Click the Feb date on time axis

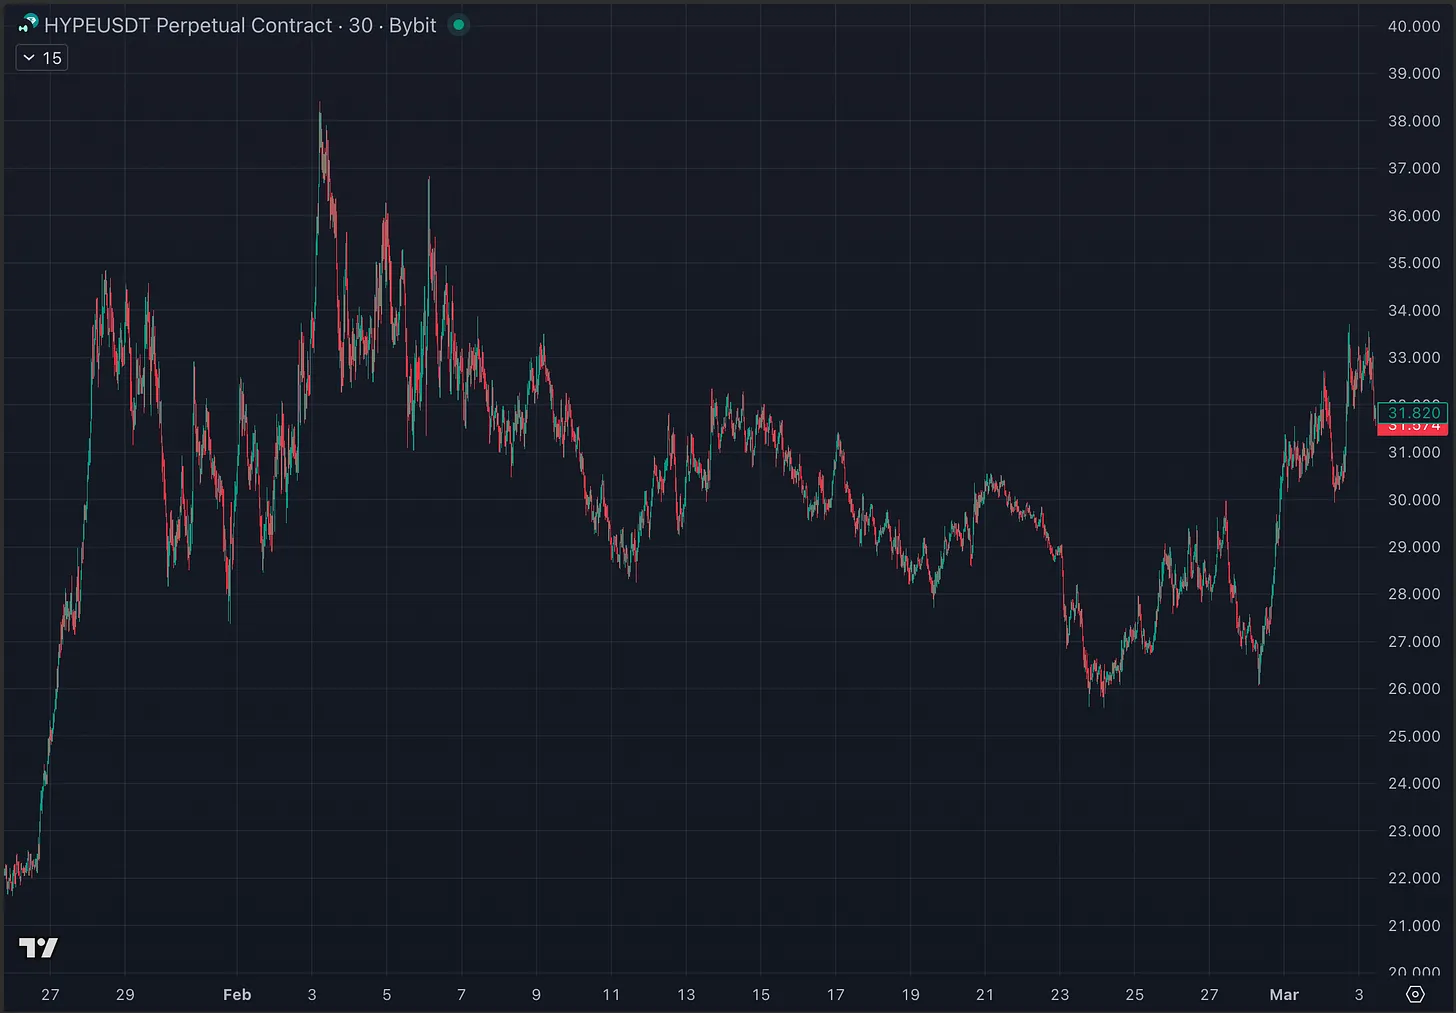tap(237, 994)
